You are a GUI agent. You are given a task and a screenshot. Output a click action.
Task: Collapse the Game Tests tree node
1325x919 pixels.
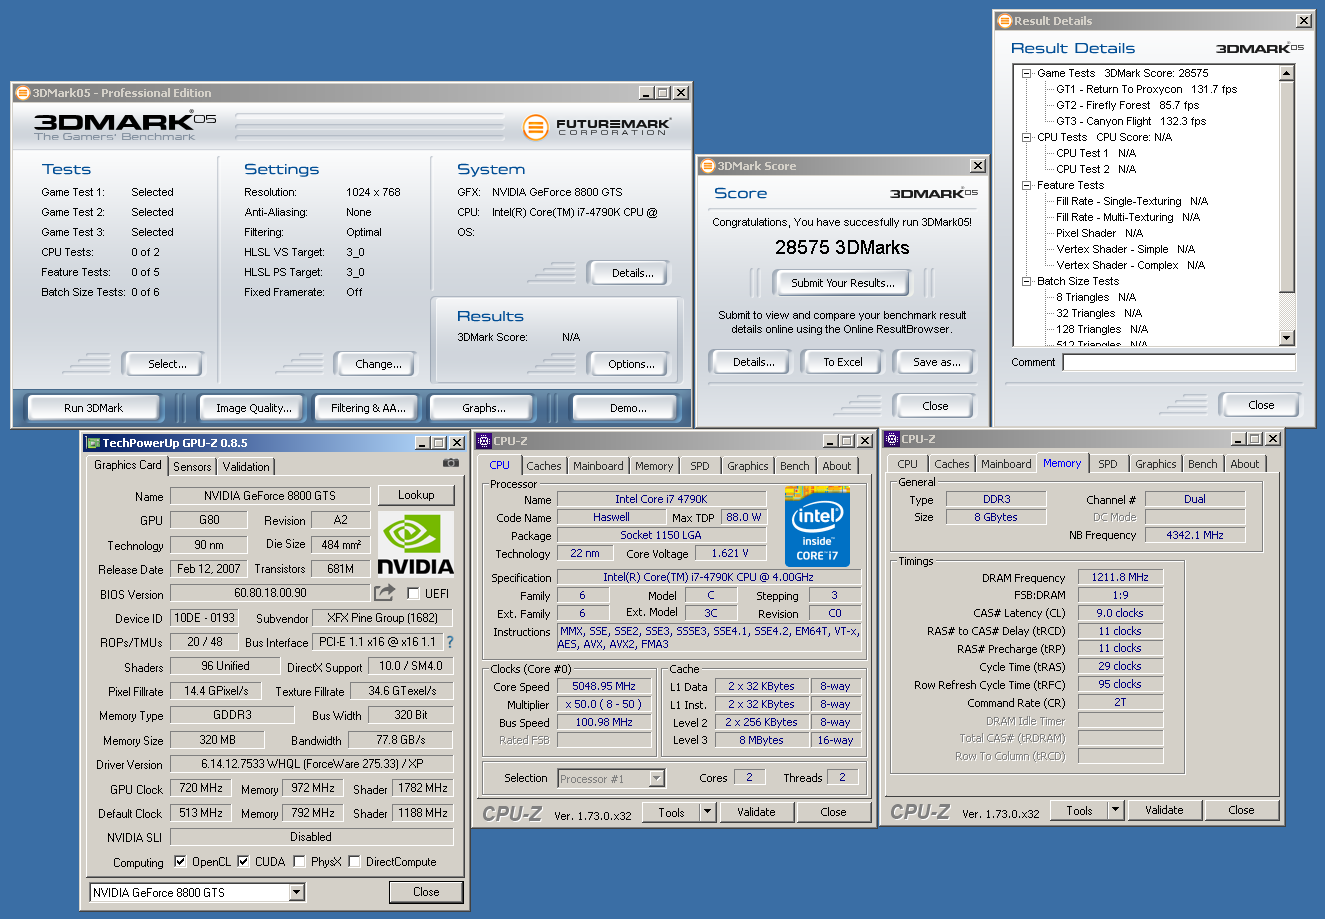pos(1026,73)
